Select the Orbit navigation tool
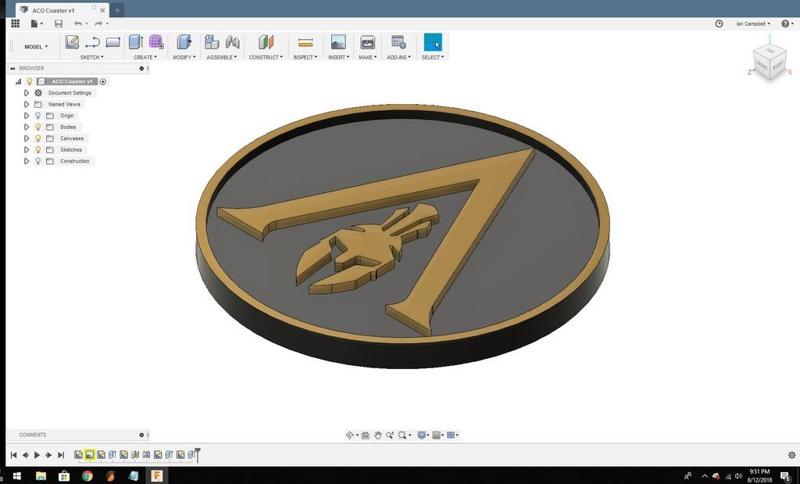This screenshot has height=484, width=800. pos(350,435)
